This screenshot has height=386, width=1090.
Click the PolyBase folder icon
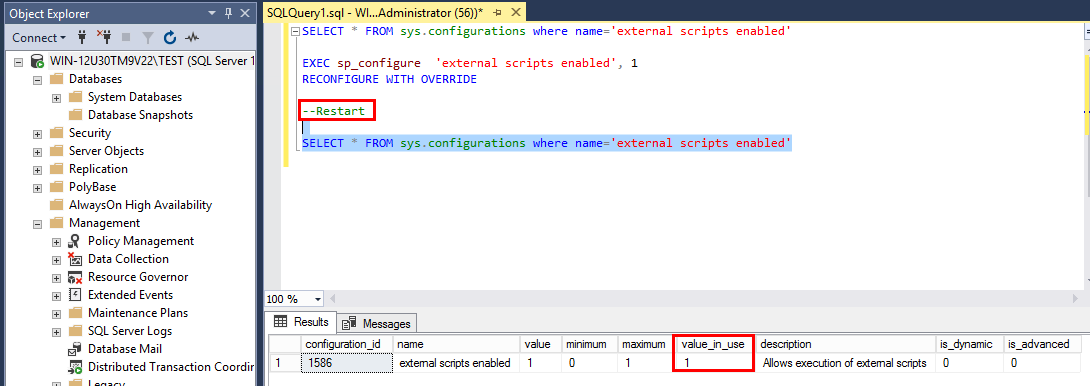click(x=56, y=187)
